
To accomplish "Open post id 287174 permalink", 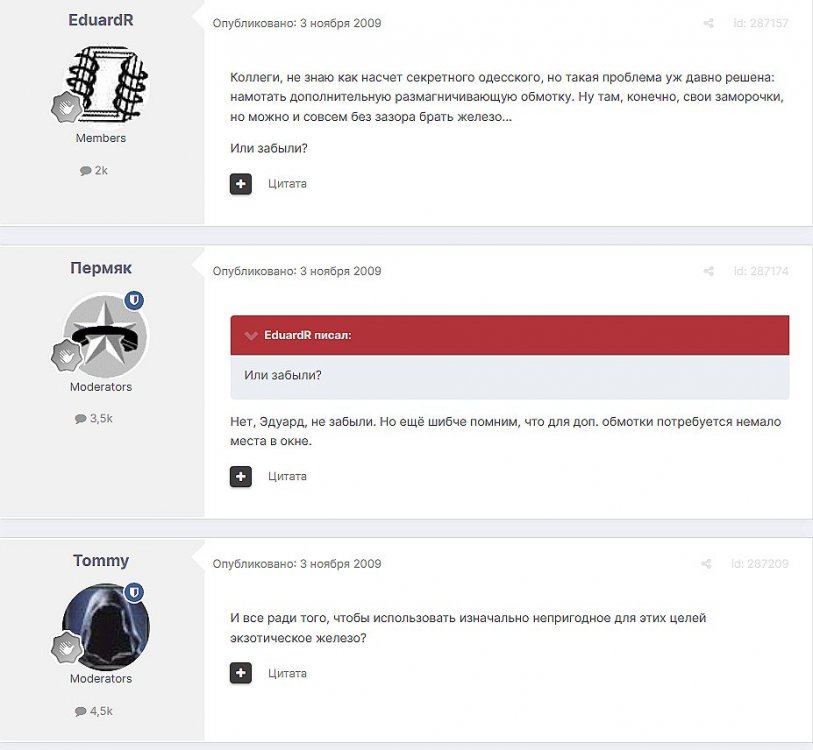I will point(761,271).
